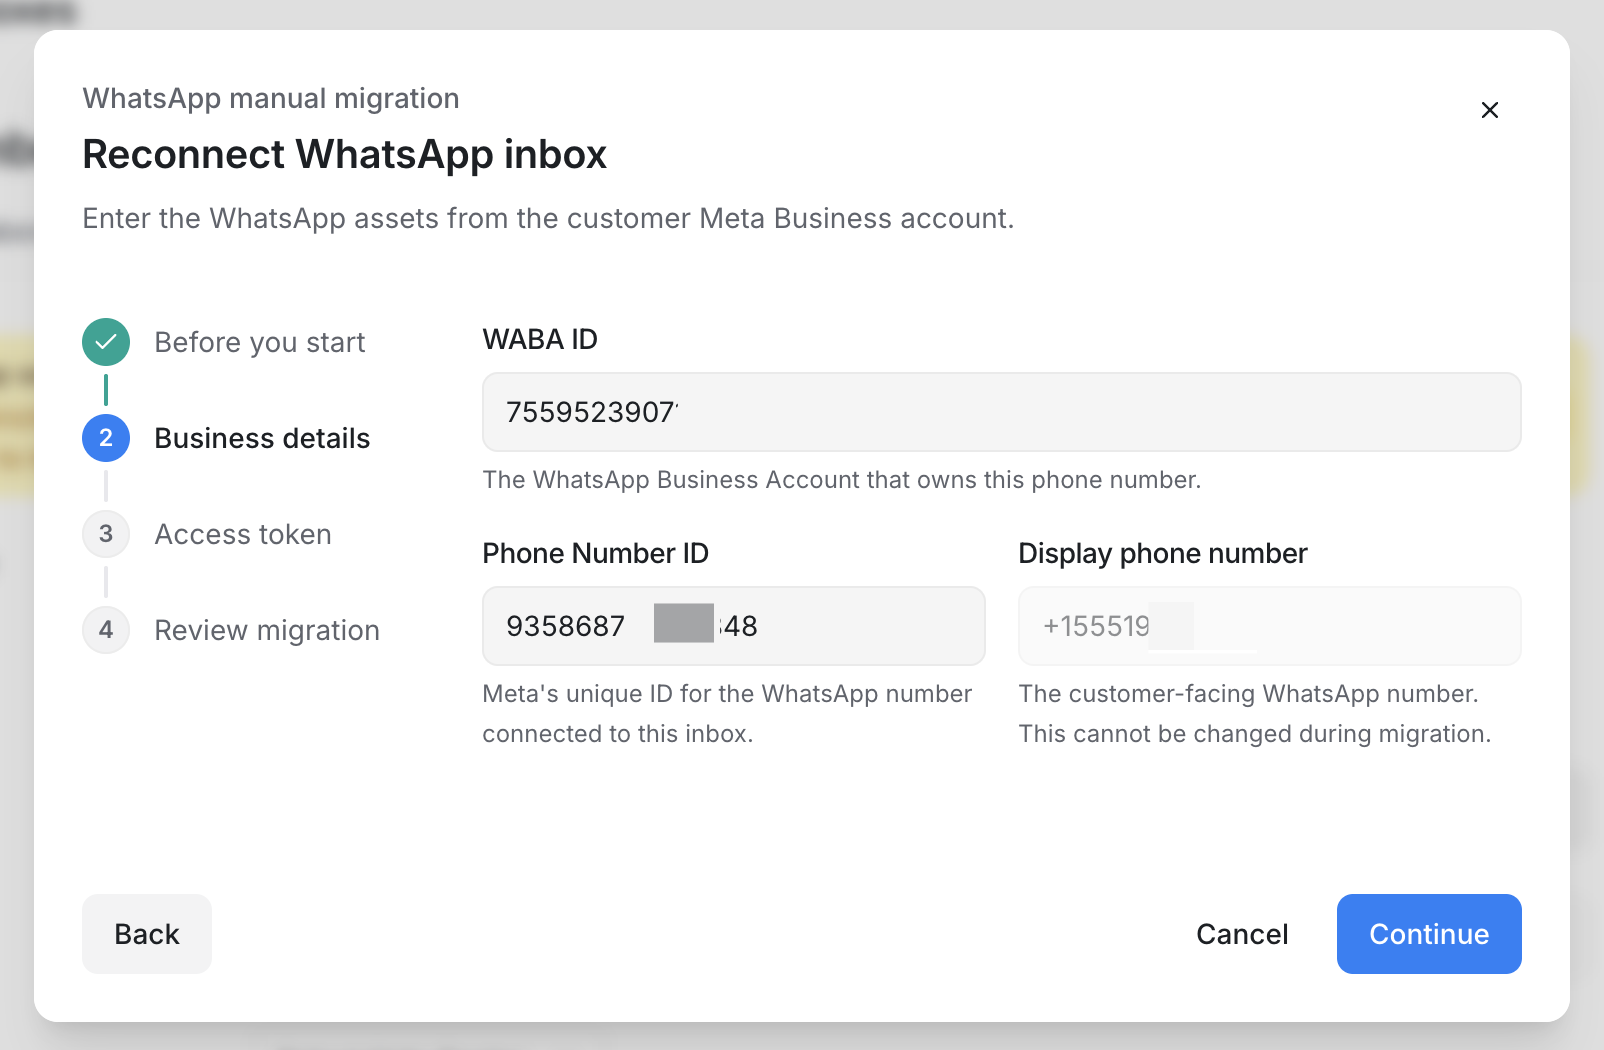The width and height of the screenshot is (1604, 1050).
Task: Continue to the next migration step
Action: click(x=1429, y=934)
